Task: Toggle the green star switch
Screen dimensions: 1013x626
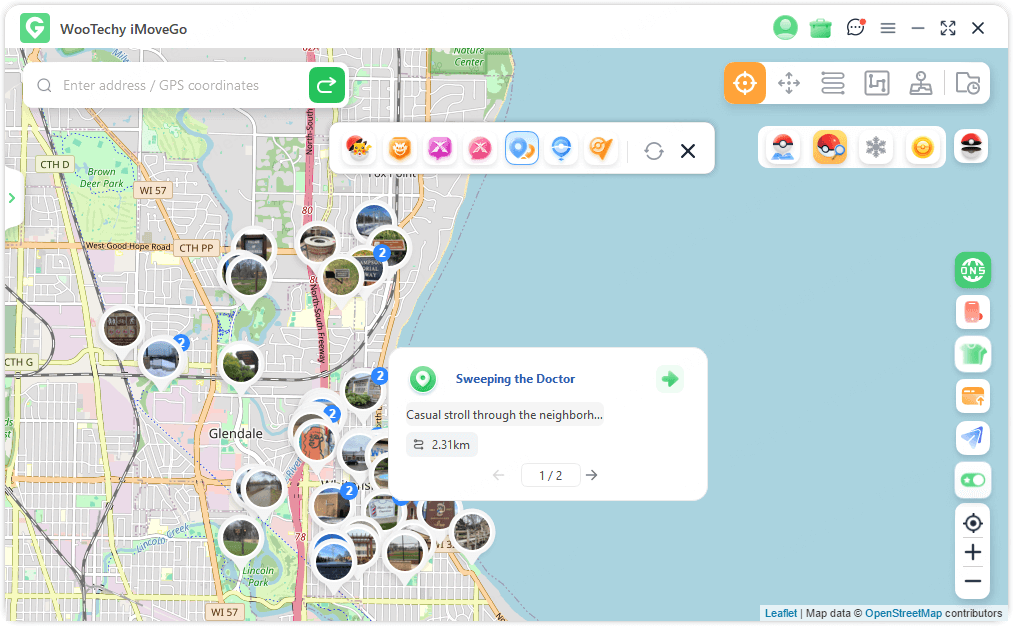Action: (x=972, y=480)
